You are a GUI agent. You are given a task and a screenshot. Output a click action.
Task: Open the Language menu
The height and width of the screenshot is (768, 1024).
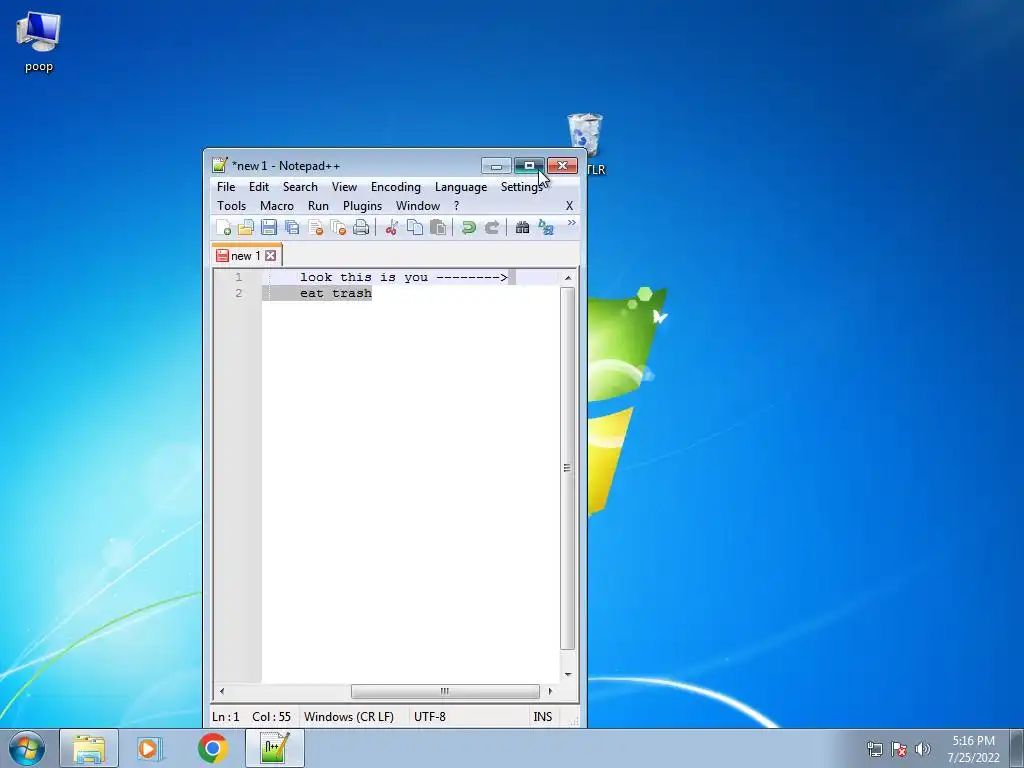pos(461,187)
